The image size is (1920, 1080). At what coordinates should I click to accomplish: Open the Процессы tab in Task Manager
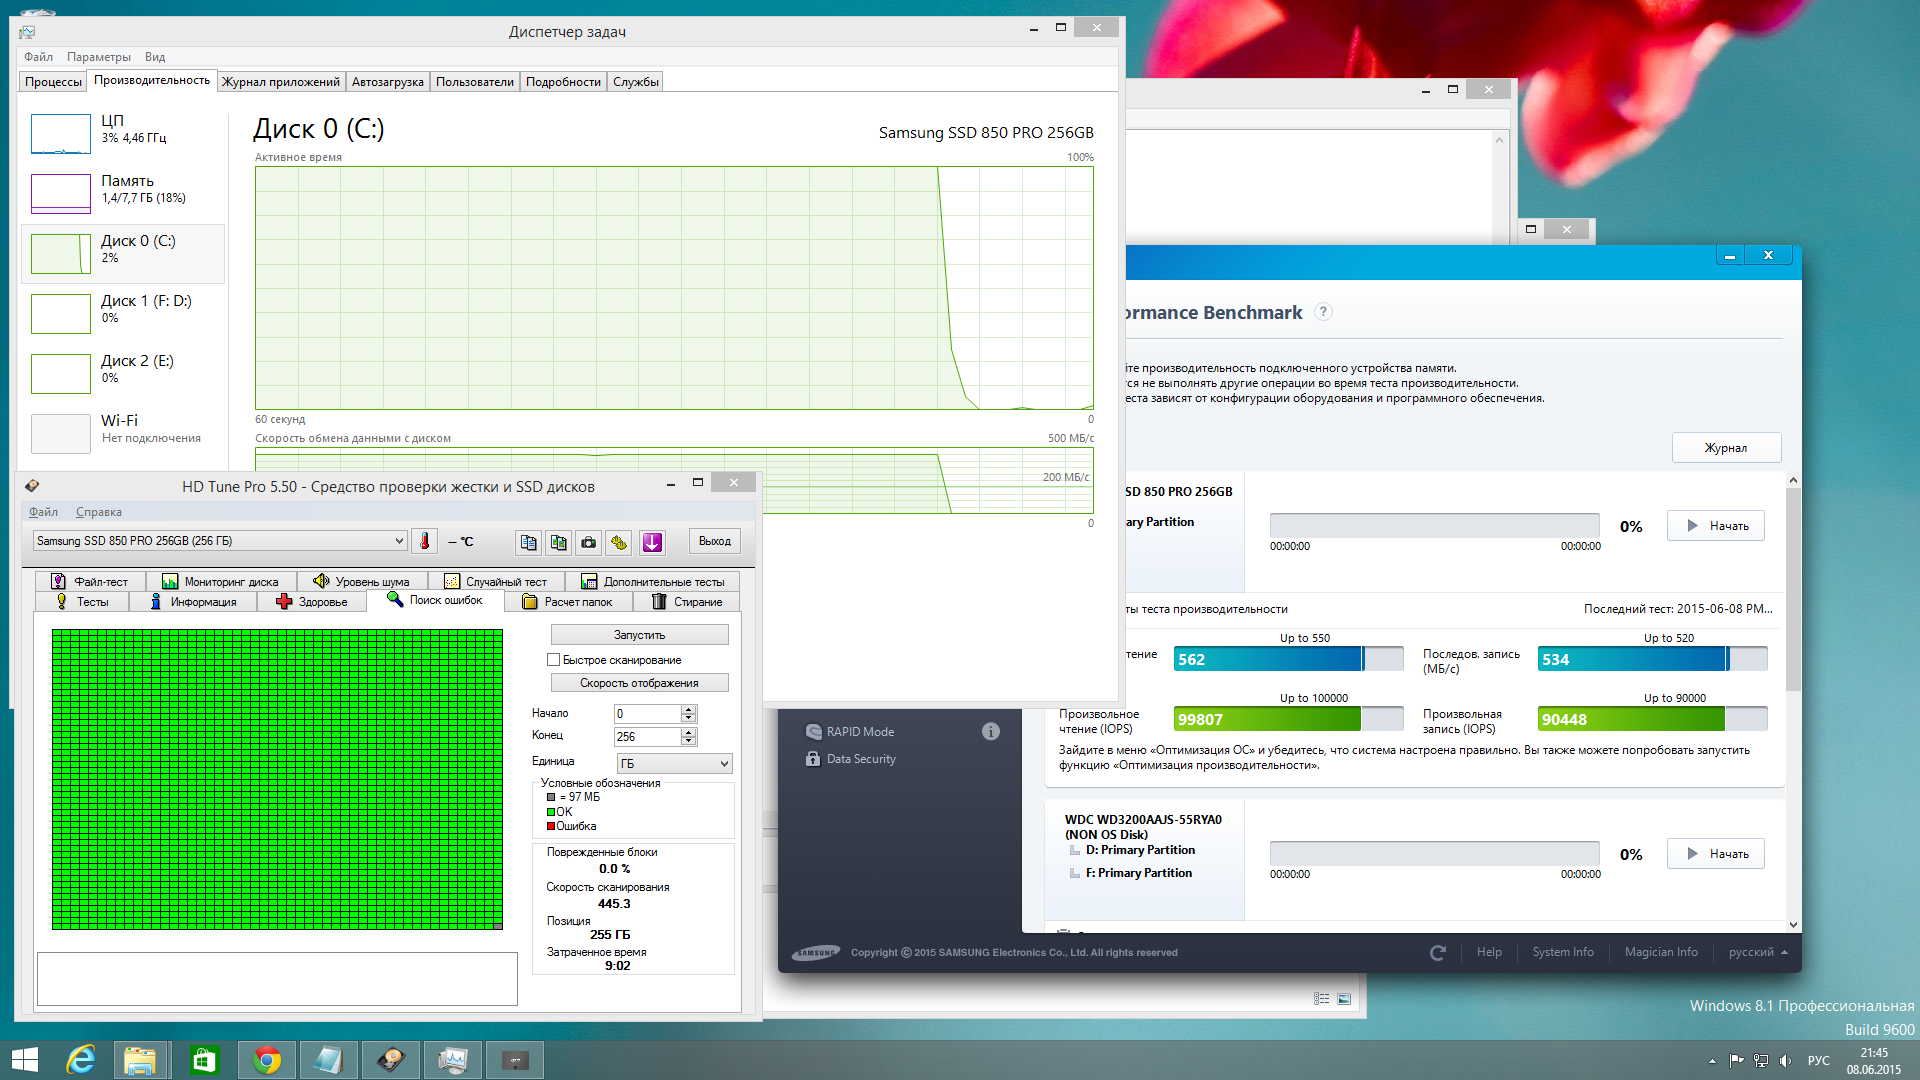53,82
